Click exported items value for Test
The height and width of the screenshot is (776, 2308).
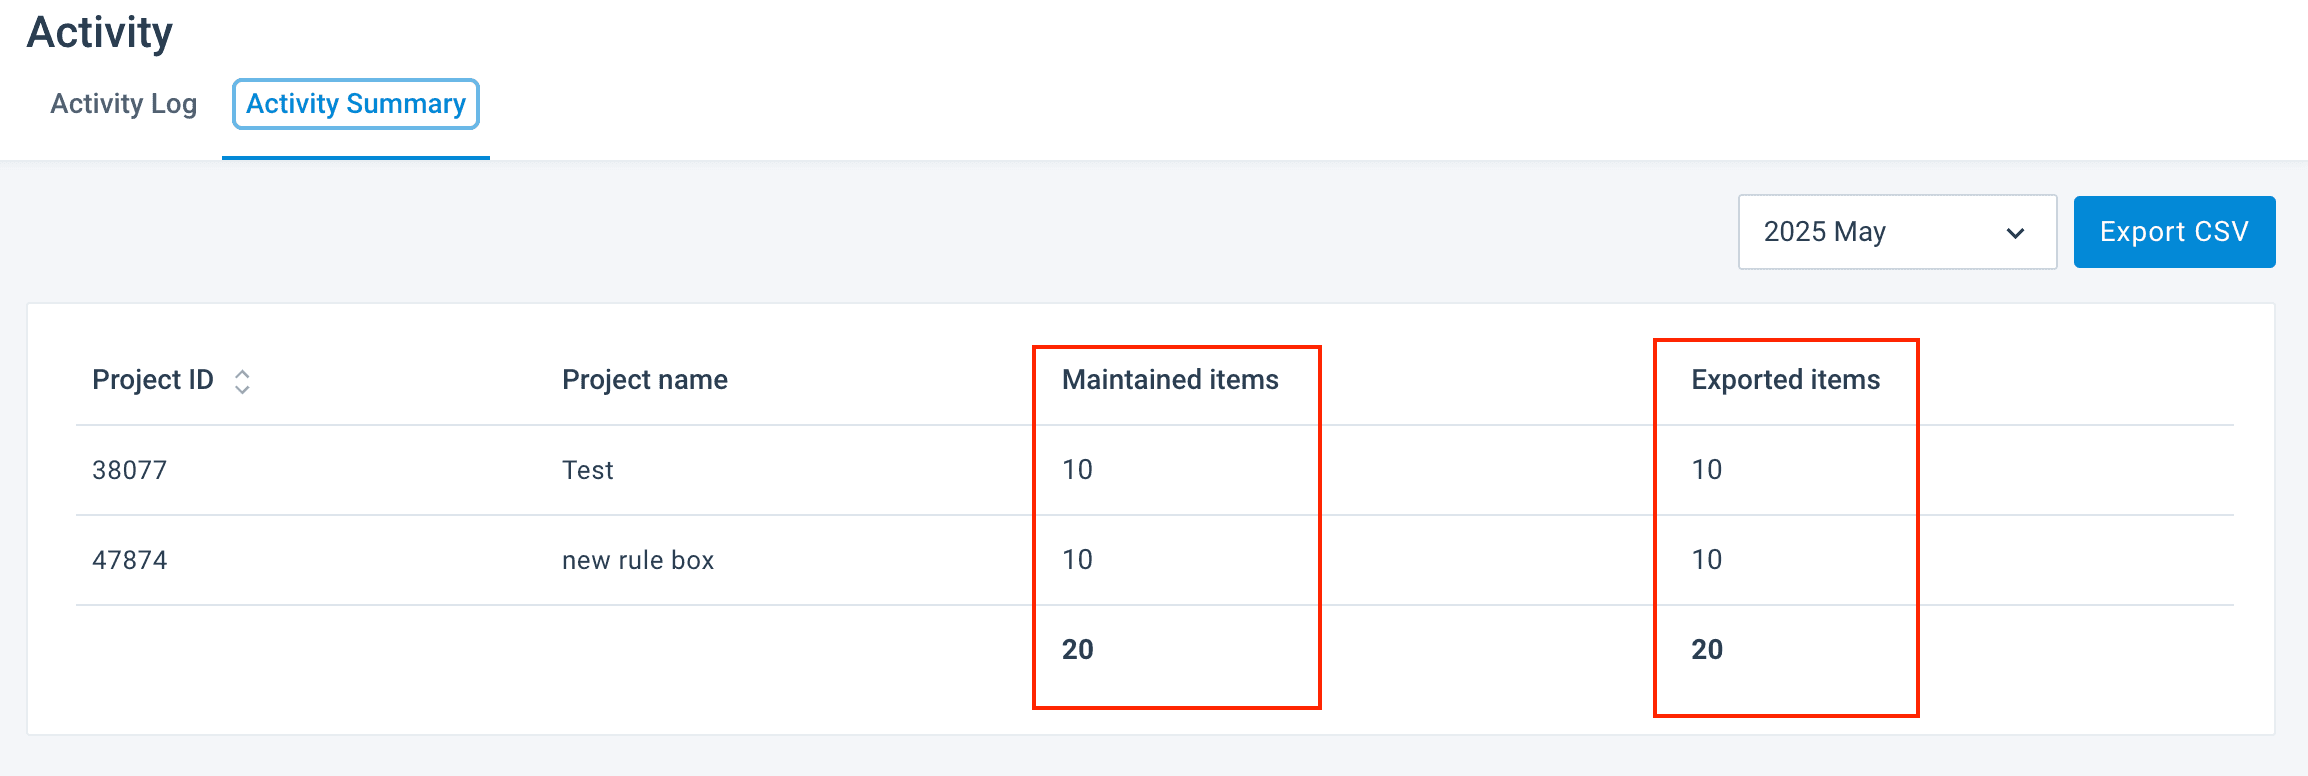click(1707, 470)
